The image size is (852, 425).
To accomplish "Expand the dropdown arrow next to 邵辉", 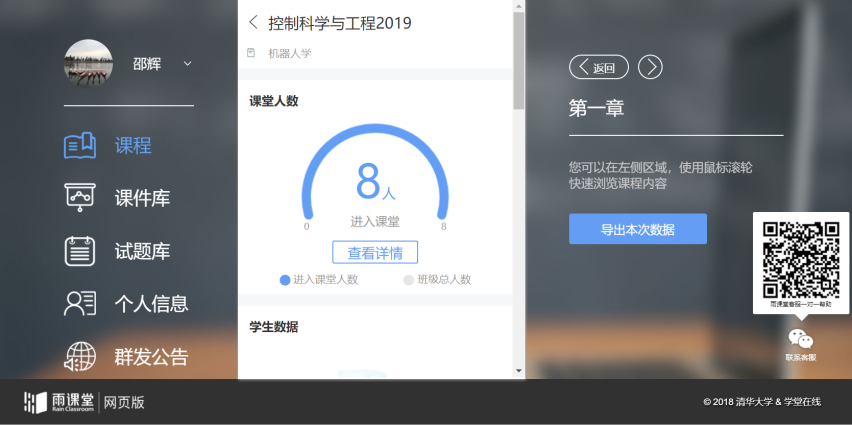I will pos(187,64).
